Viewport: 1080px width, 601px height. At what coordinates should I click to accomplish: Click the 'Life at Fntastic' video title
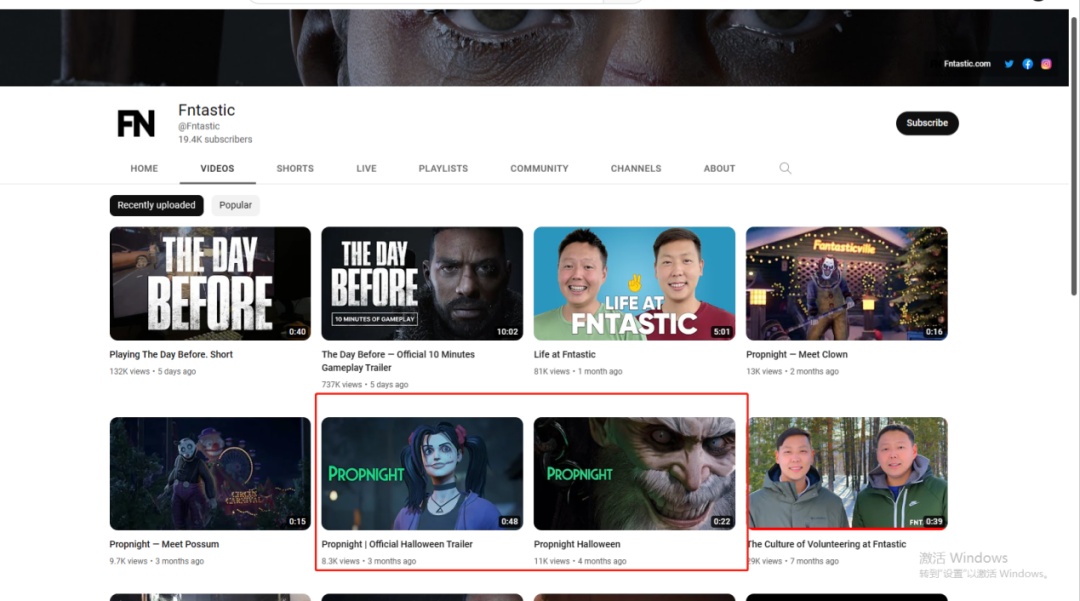(x=564, y=355)
